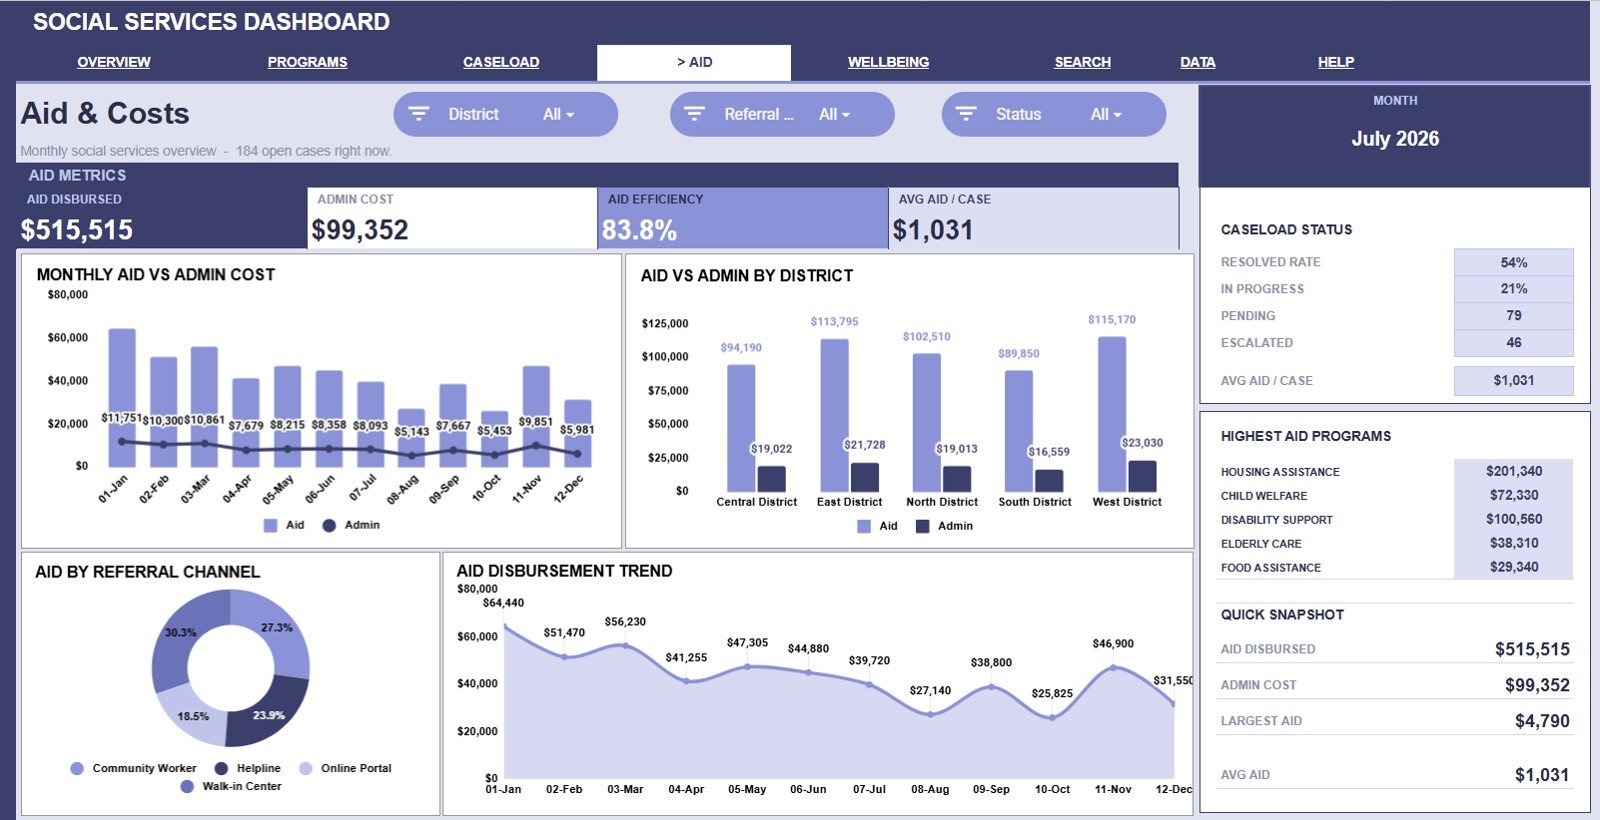Click the Admin legend dot in monthly chart
This screenshot has height=820, width=1600.
pos(329,525)
